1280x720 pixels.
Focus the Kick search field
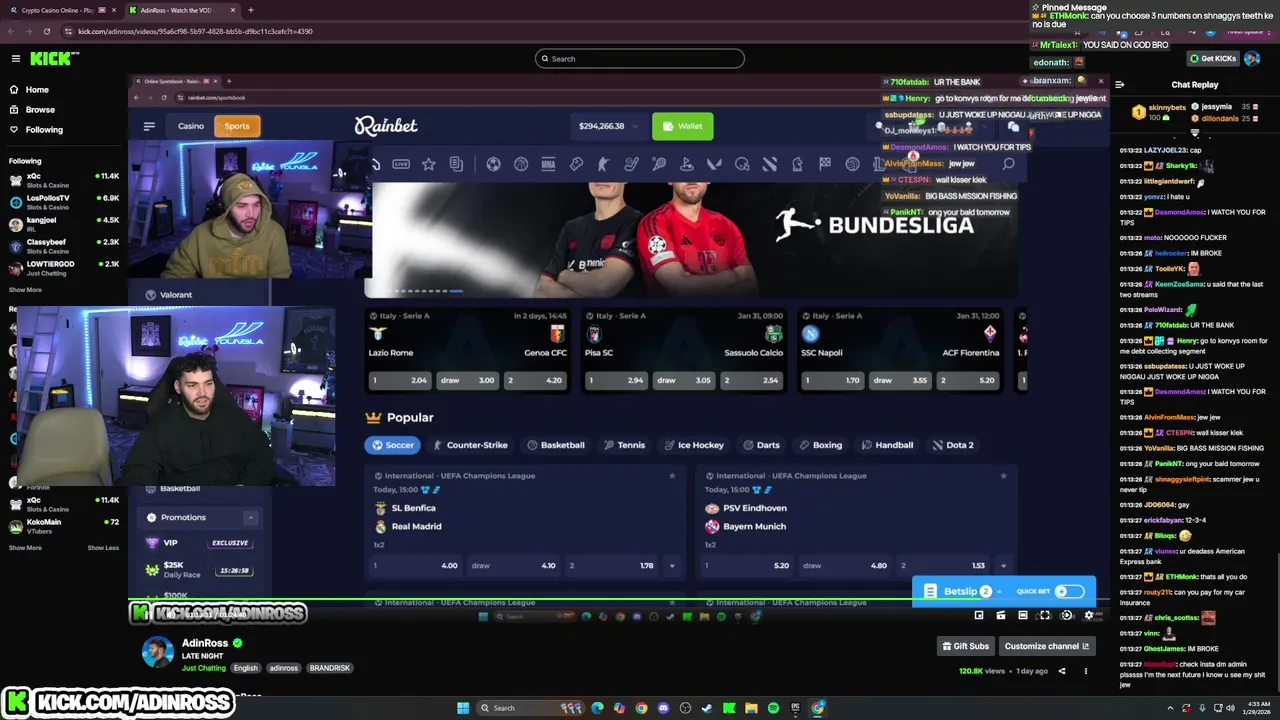(640, 59)
